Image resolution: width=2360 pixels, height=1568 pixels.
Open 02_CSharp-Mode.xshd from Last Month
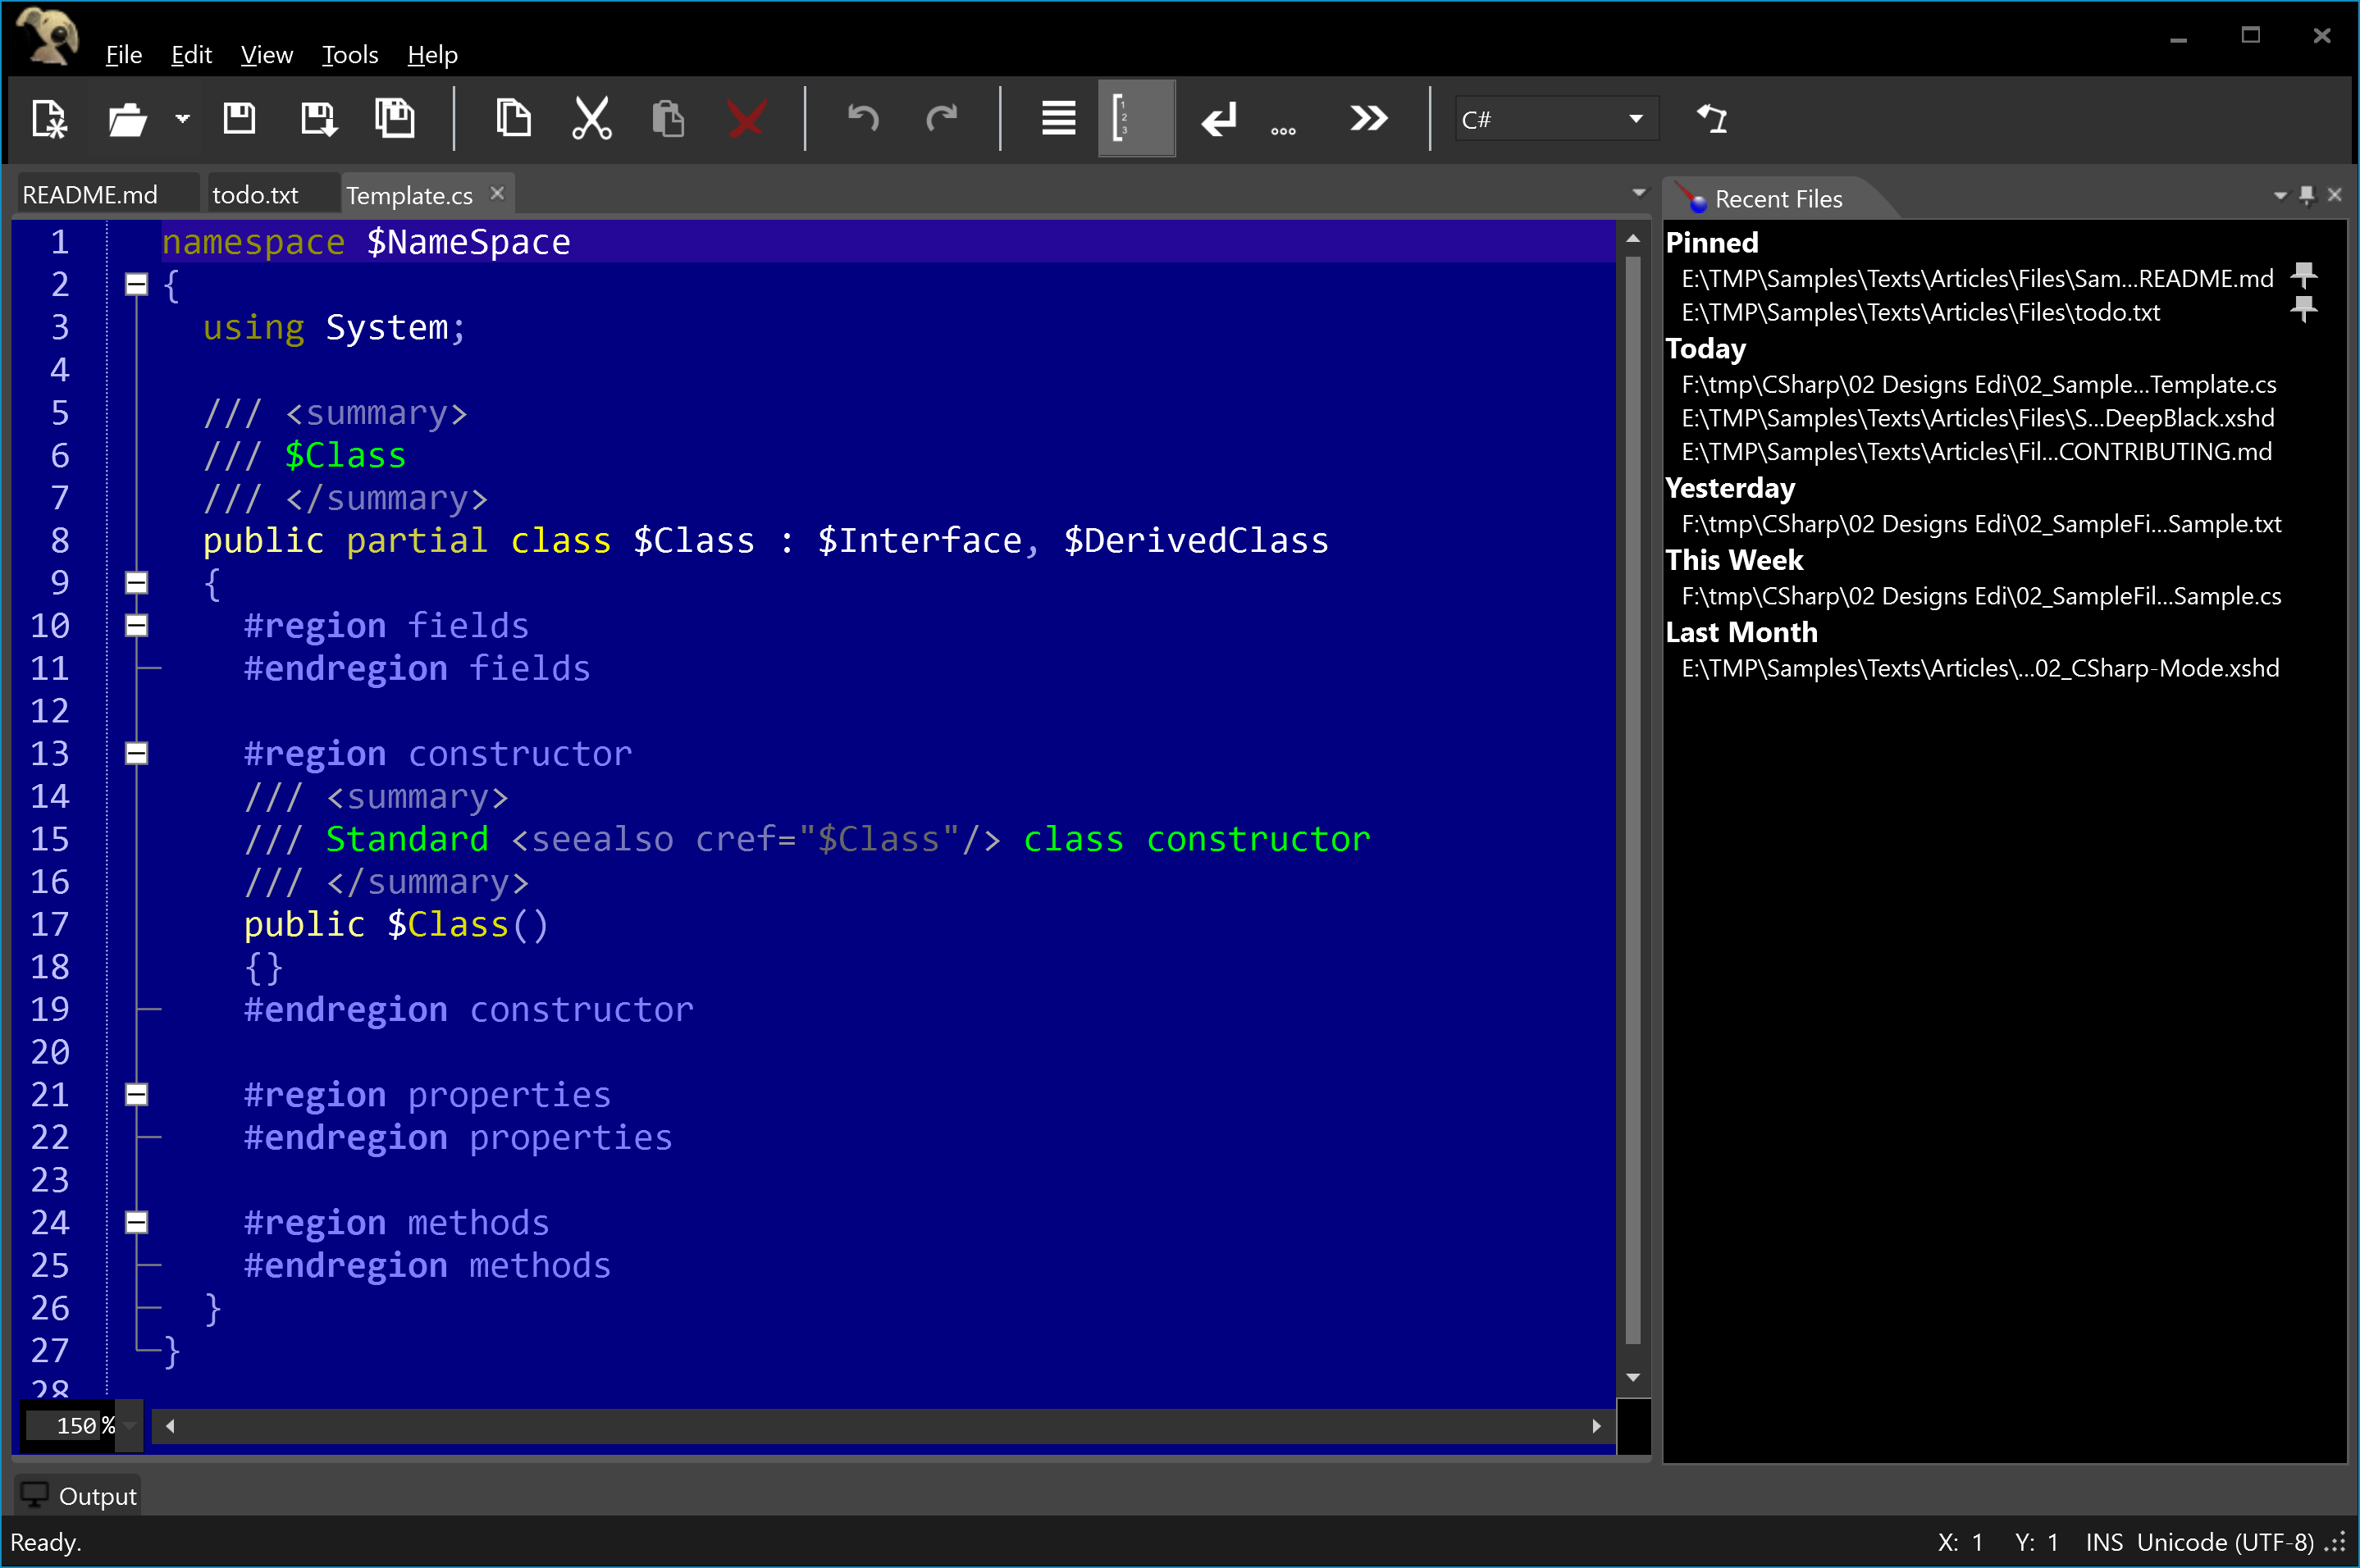(1980, 668)
